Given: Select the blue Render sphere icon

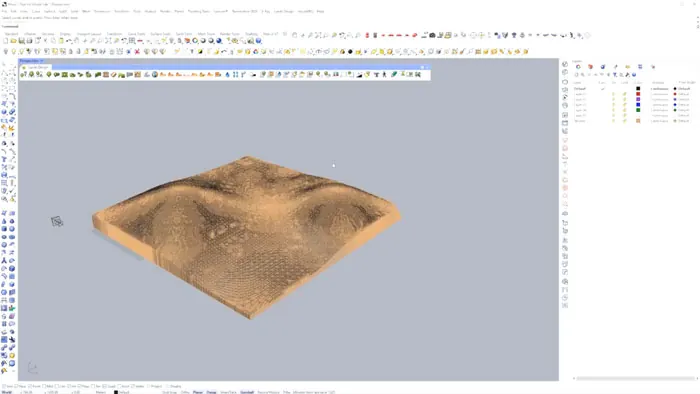Looking at the screenshot, I should point(219,41).
